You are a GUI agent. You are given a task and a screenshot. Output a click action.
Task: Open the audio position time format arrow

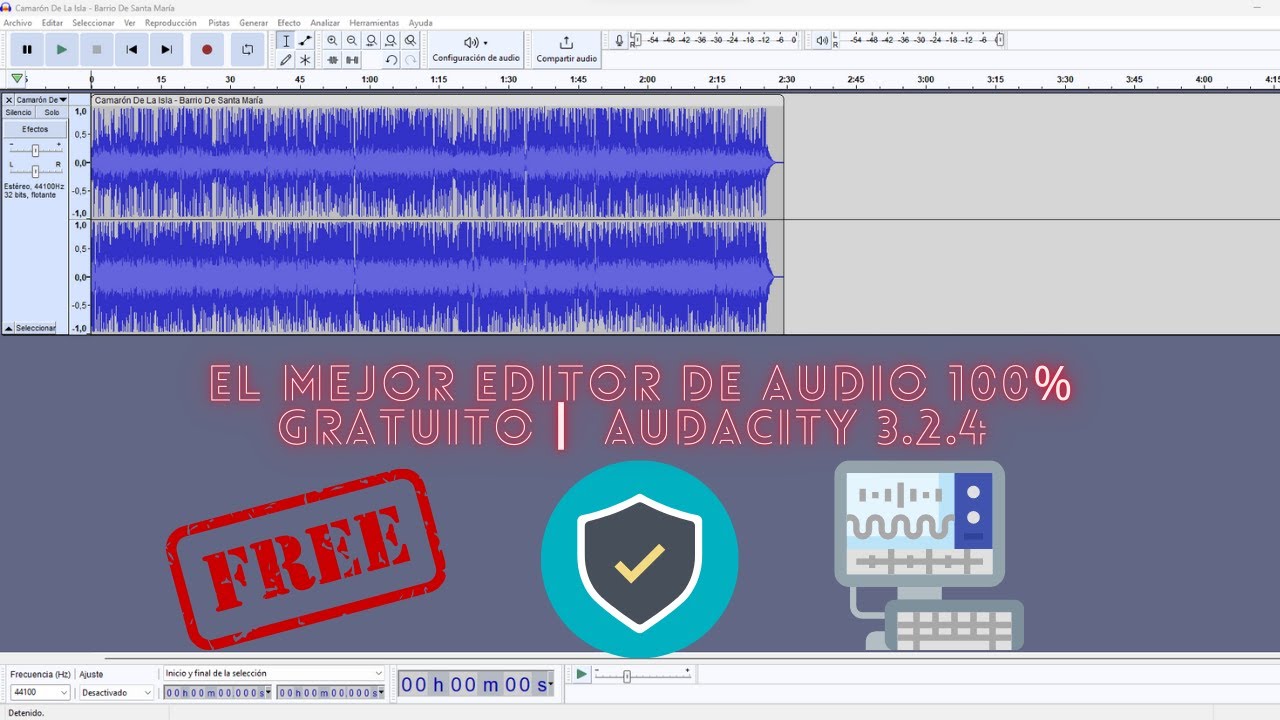click(x=549, y=685)
